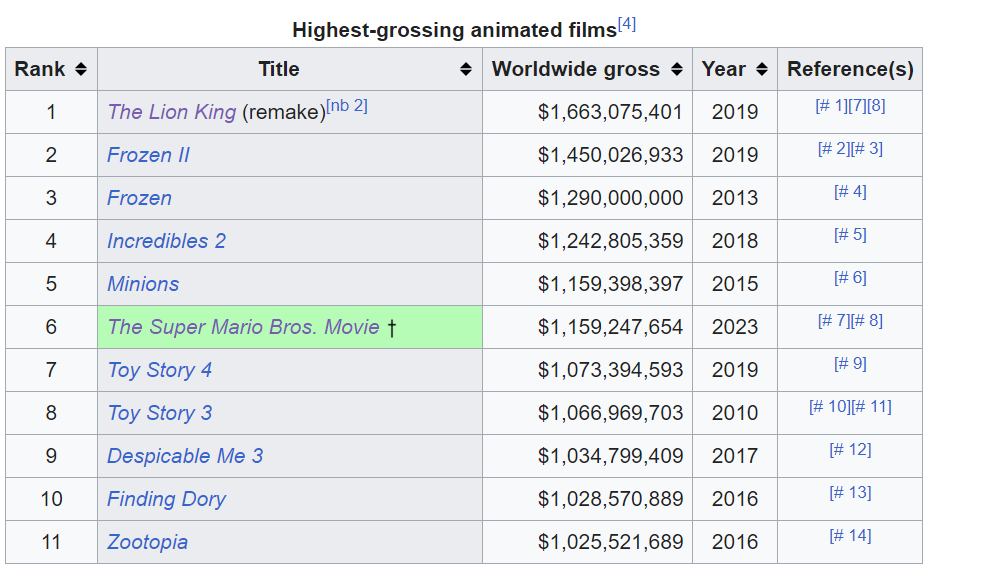Screen dimensions: 984x564
Task: Select the $1,450,026,933 gross value
Action: (x=610, y=155)
